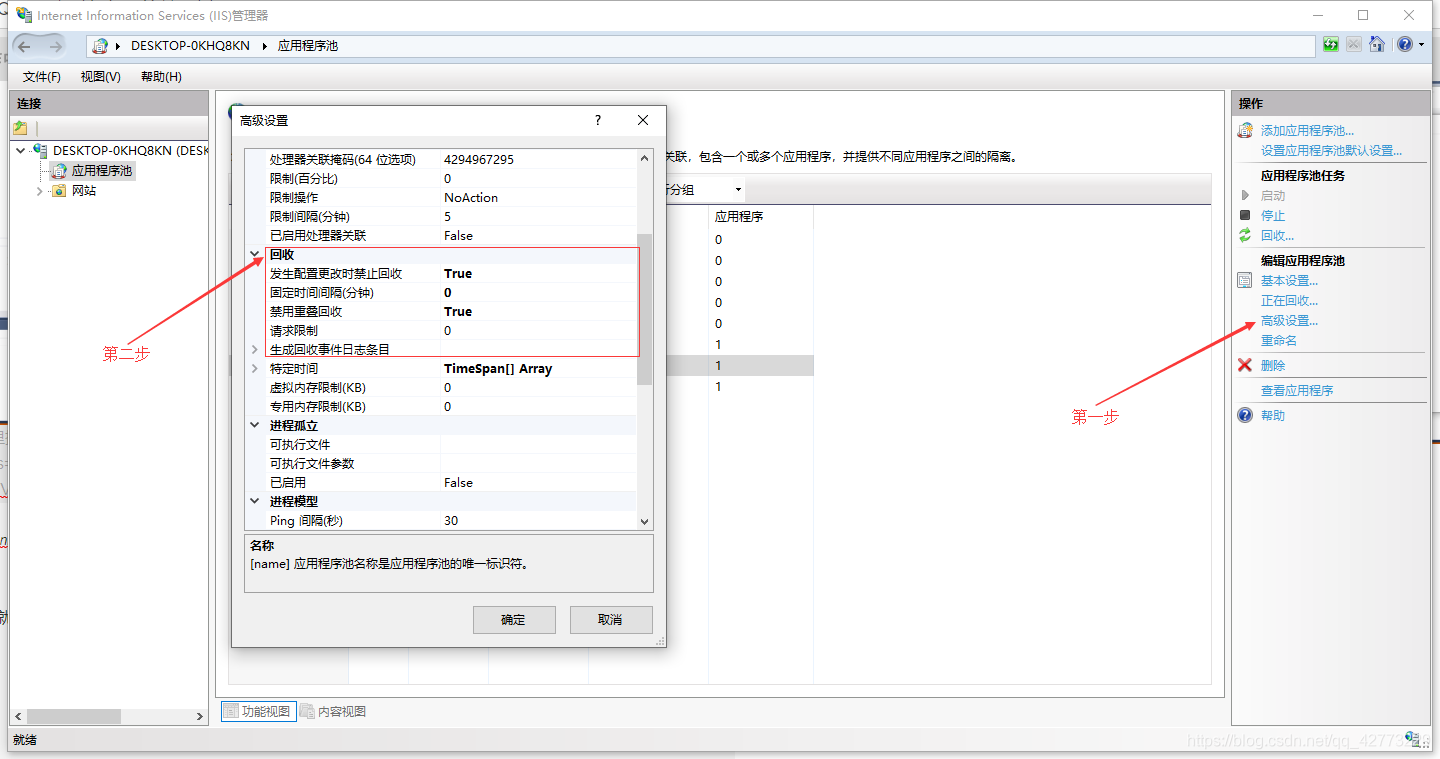Screen dimensions: 1440x759
Task: Click 请求限制 value field
Action: point(538,331)
